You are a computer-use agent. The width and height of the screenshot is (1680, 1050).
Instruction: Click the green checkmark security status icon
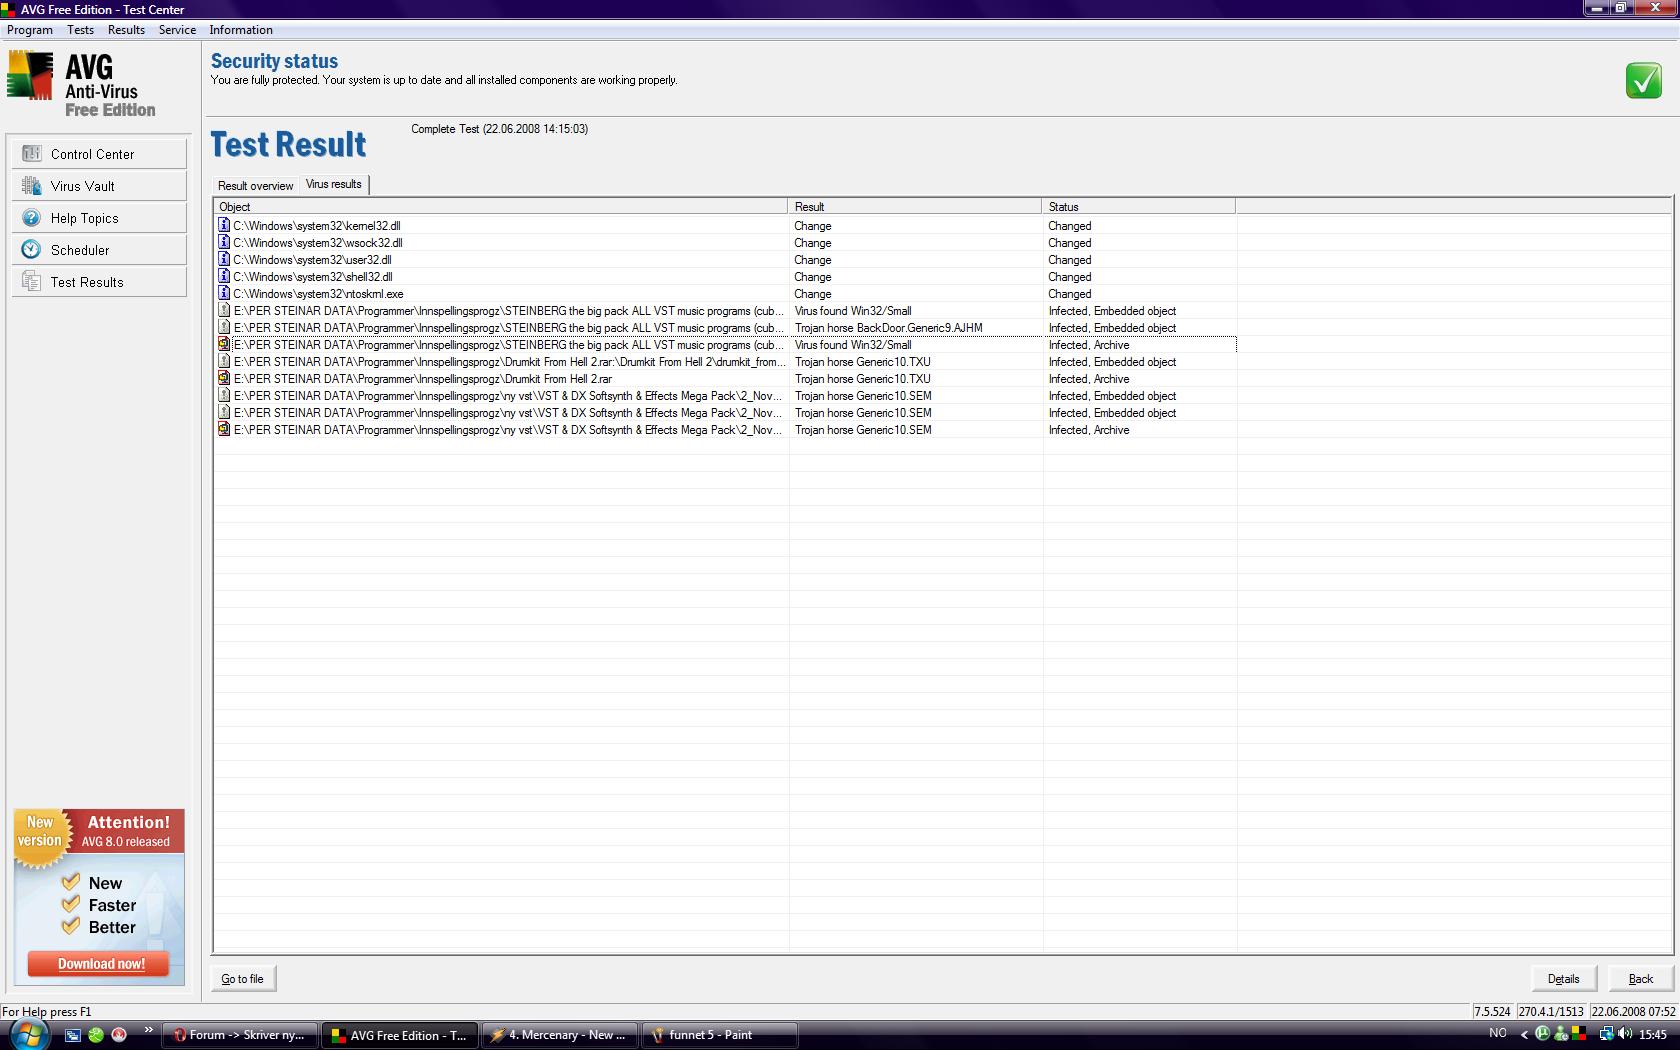coord(1644,80)
